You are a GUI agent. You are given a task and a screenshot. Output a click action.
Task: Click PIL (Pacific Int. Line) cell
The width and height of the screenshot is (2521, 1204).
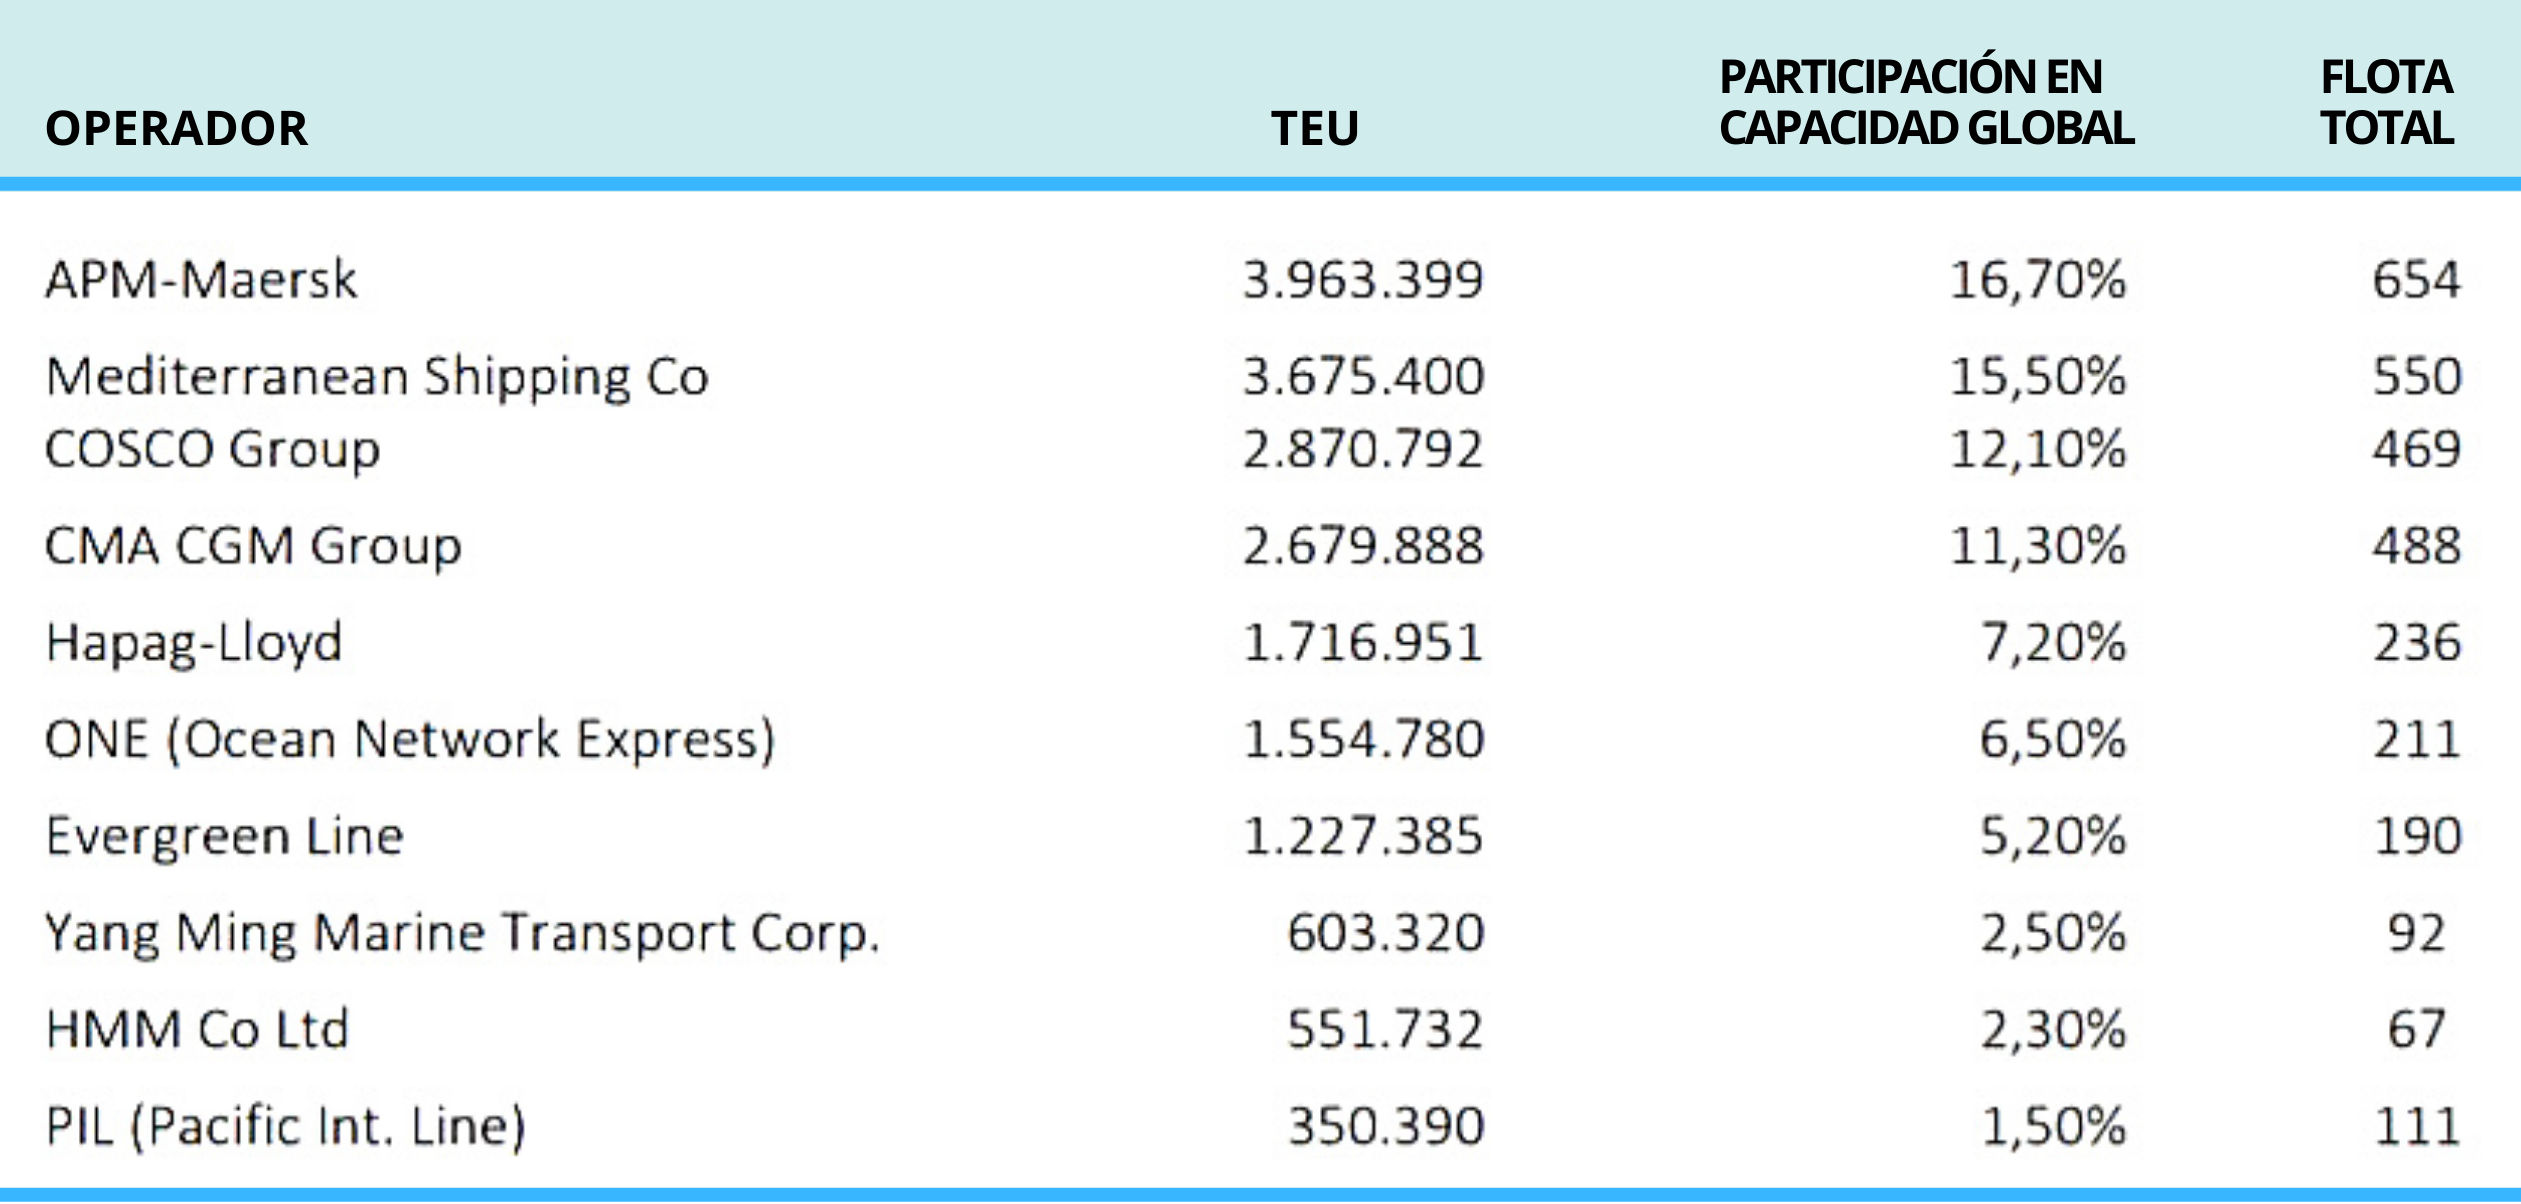[x=286, y=1126]
